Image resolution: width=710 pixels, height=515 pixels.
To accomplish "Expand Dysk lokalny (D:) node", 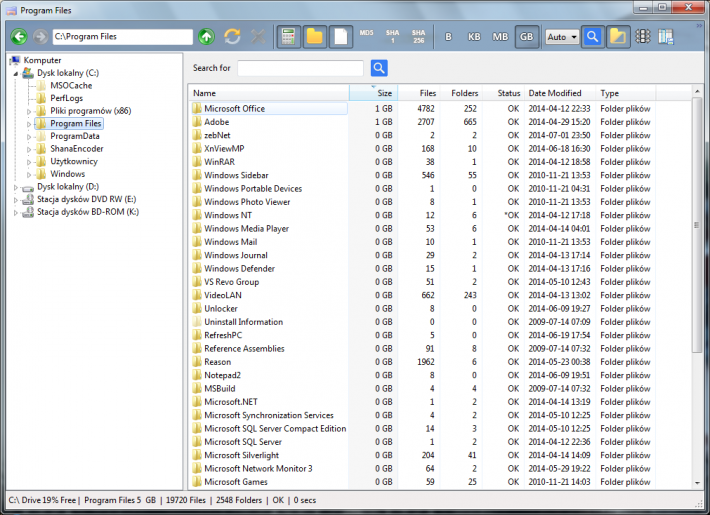I will point(16,187).
